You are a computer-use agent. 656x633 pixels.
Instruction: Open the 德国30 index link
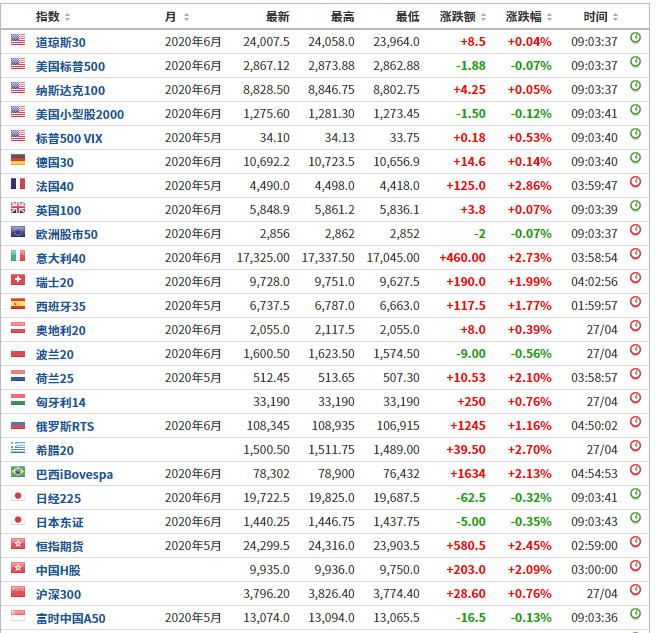pyautogui.click(x=55, y=162)
